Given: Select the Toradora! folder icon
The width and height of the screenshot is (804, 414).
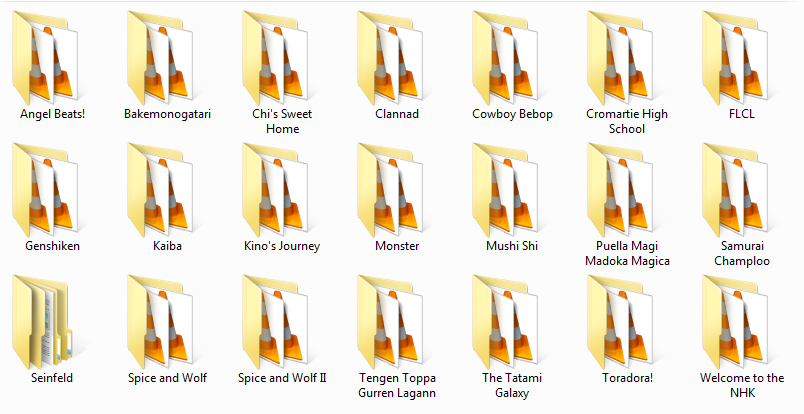Looking at the screenshot, I should (x=619, y=322).
